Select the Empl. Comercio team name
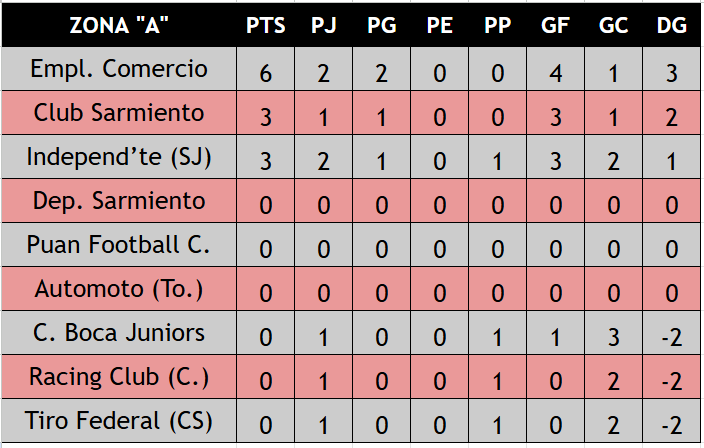Viewport: 704px width, 448px height. pyautogui.click(x=119, y=69)
